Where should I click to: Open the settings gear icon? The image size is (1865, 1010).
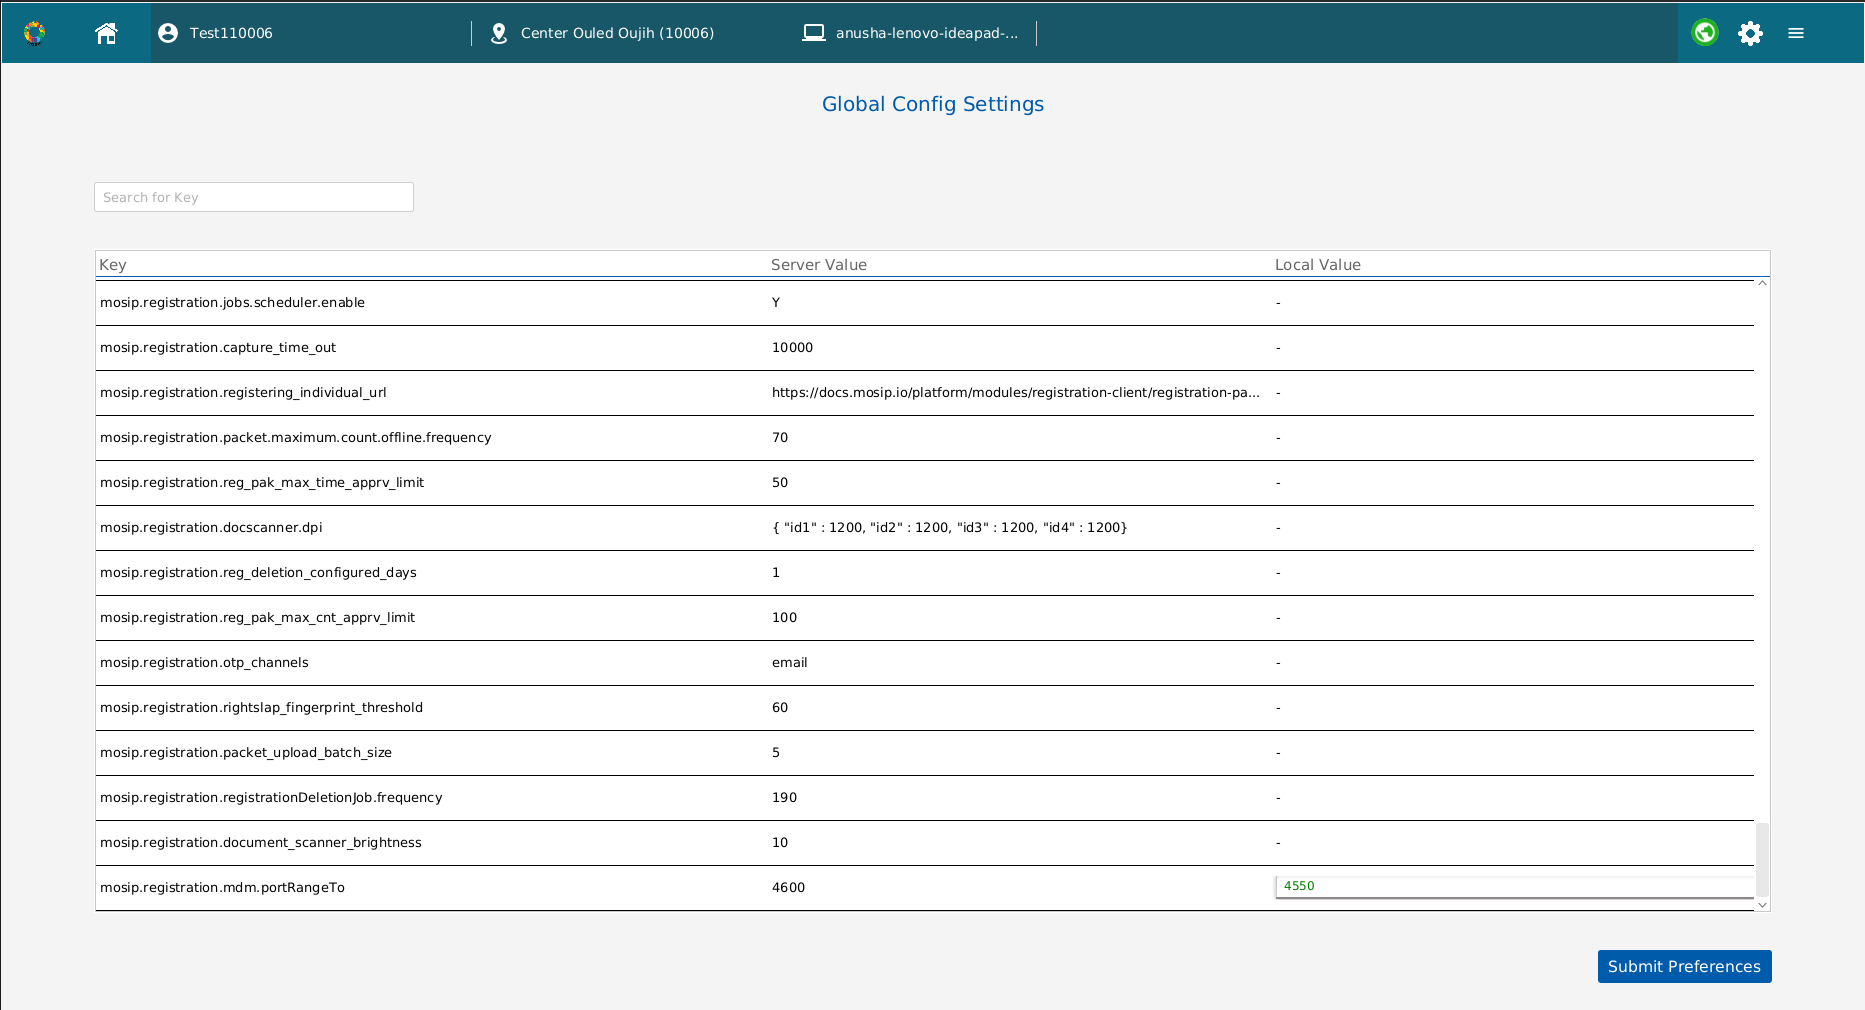1750,33
